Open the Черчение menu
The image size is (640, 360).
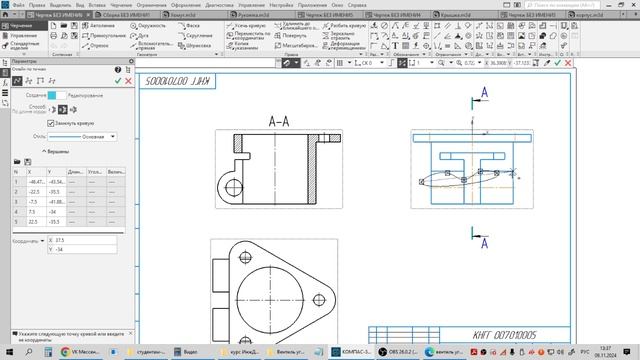pyautogui.click(x=121, y=5)
